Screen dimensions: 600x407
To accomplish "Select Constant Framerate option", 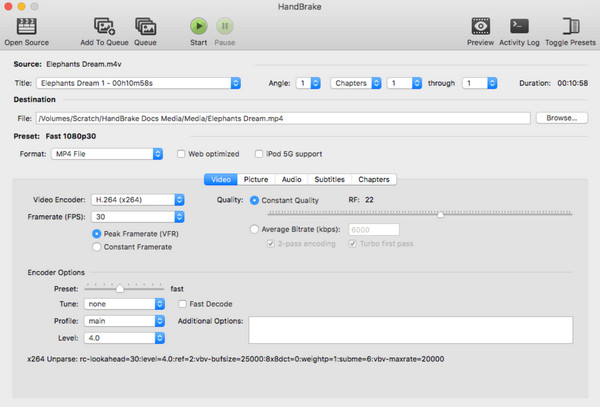I will pos(96,247).
